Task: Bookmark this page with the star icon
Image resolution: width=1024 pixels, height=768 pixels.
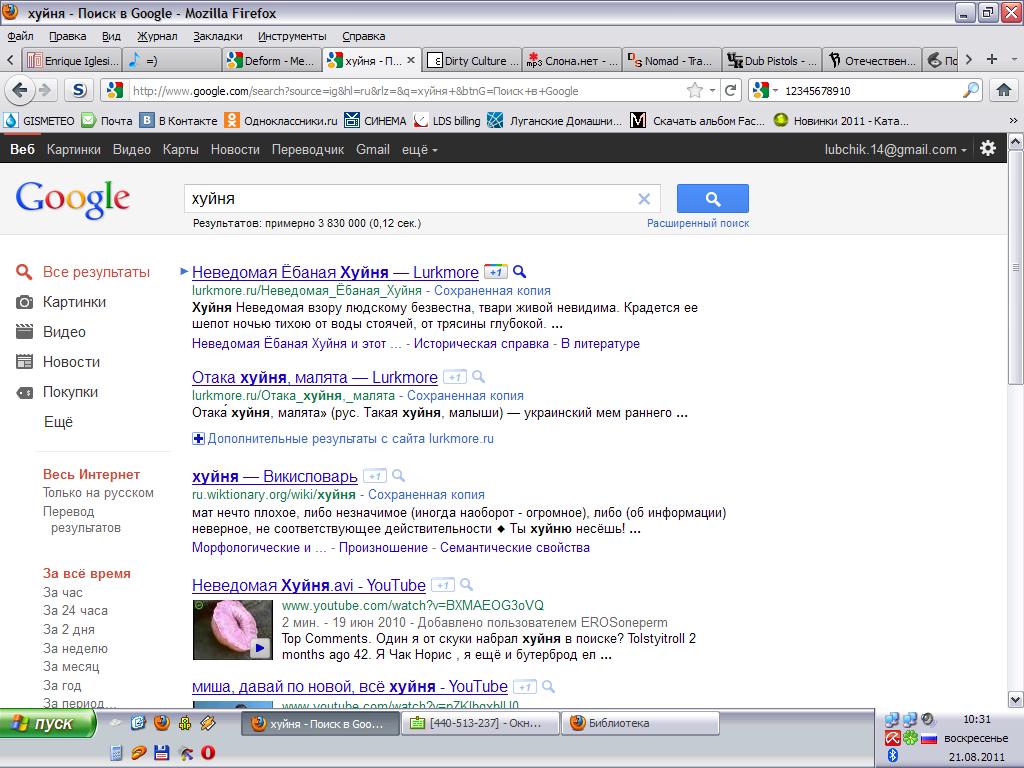Action: [x=695, y=90]
